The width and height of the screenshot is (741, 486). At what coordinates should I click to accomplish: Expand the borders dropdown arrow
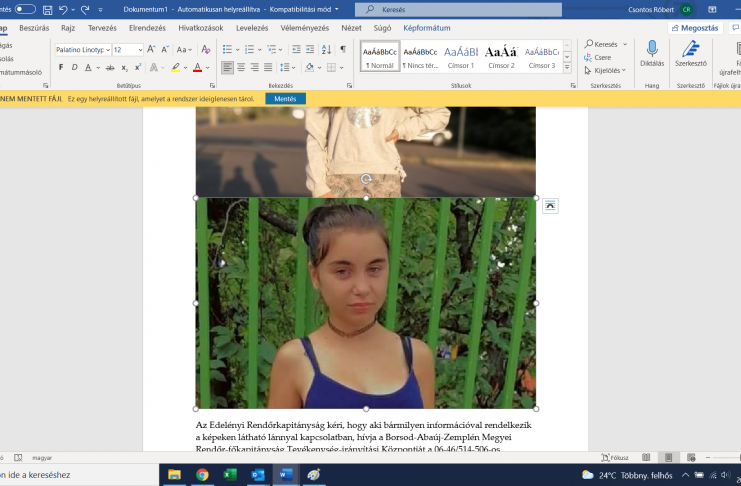[x=341, y=68]
